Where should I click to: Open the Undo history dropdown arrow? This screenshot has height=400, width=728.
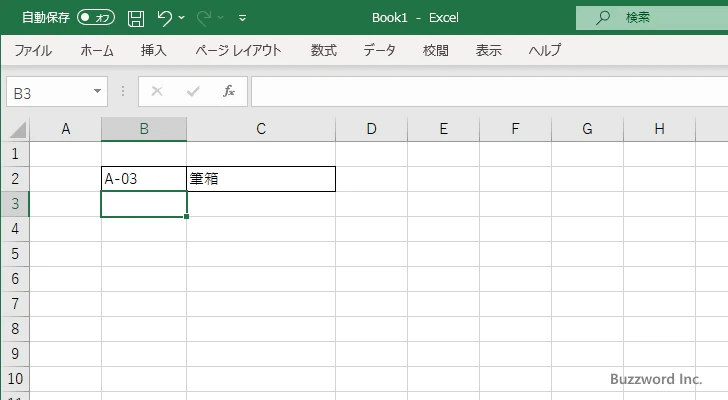coord(182,18)
